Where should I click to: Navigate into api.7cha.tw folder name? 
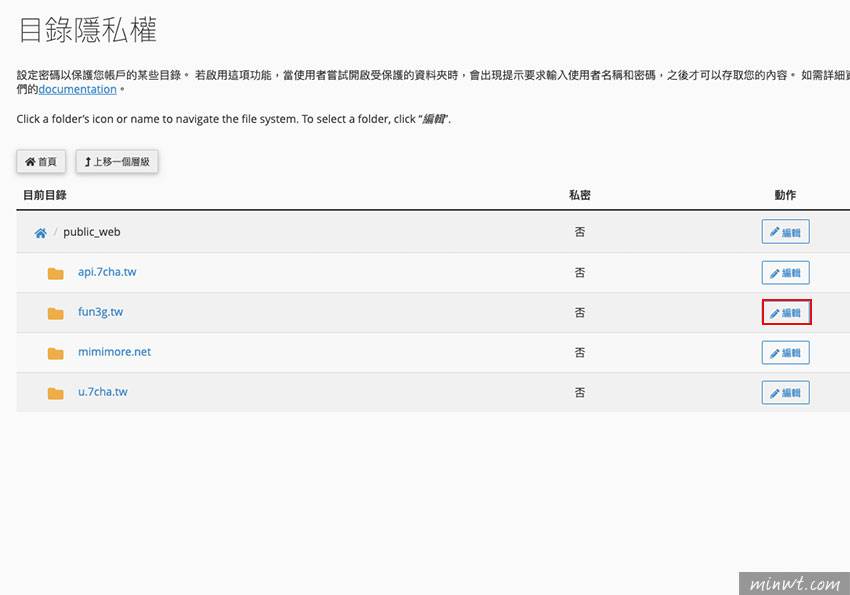107,272
